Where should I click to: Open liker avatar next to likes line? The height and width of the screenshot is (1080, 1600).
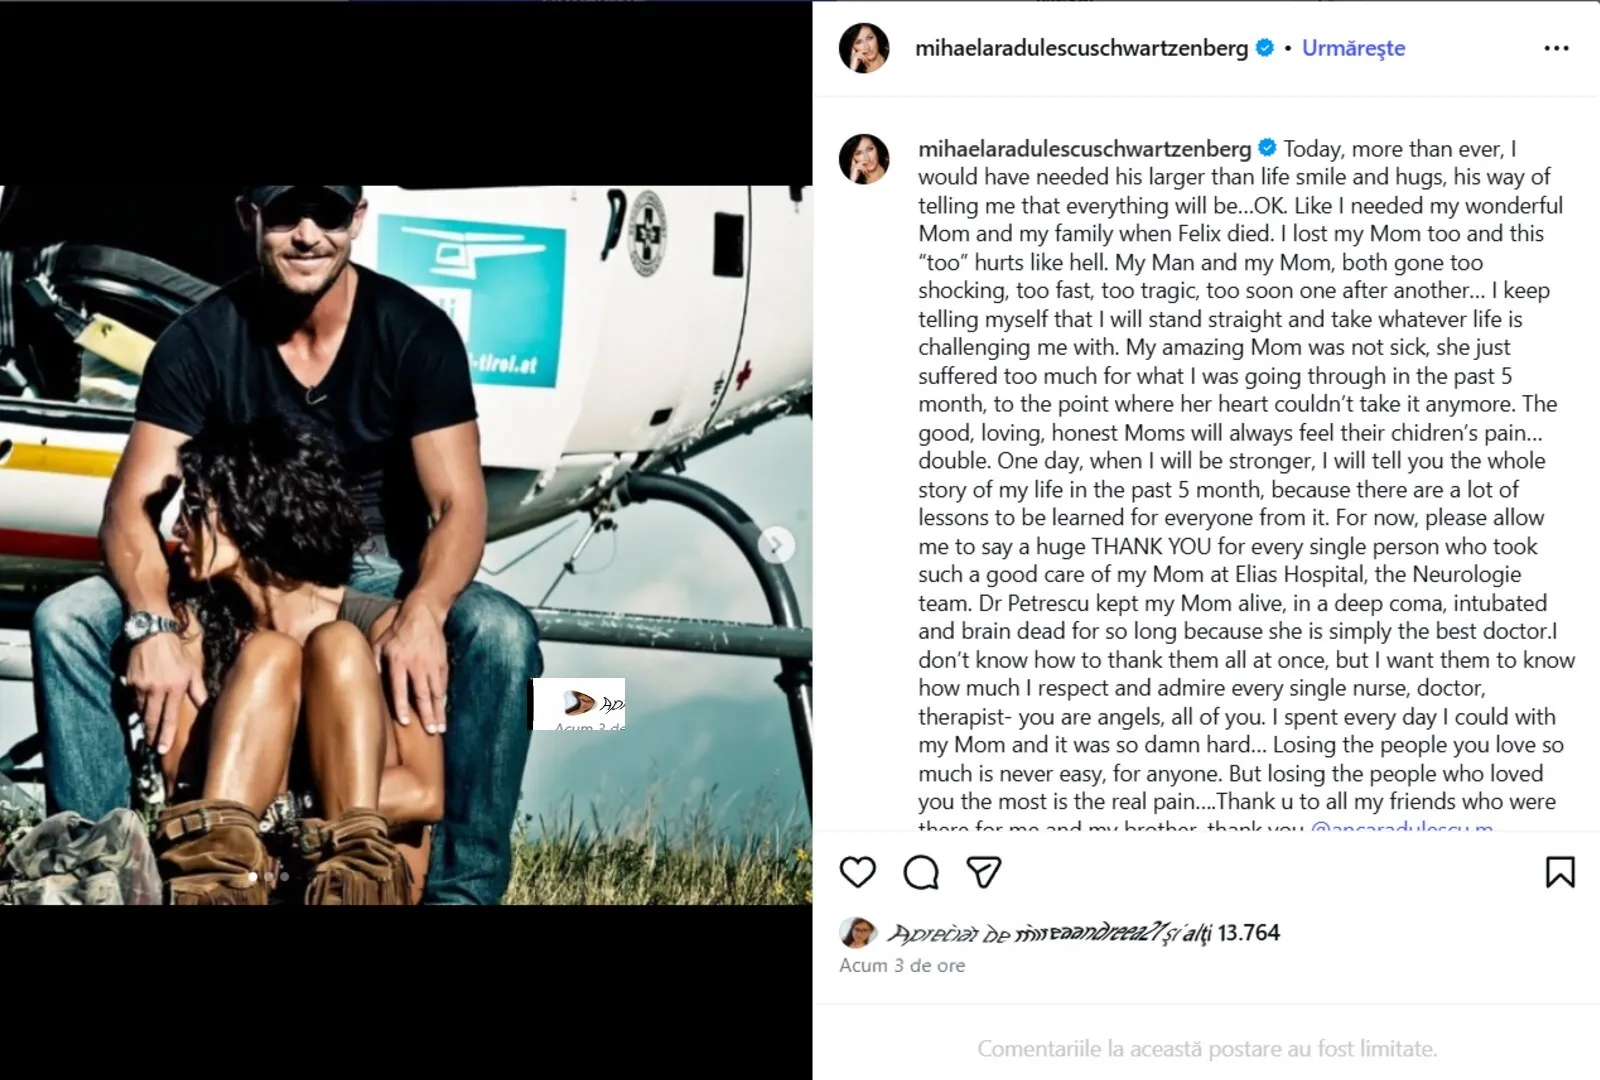(x=859, y=933)
